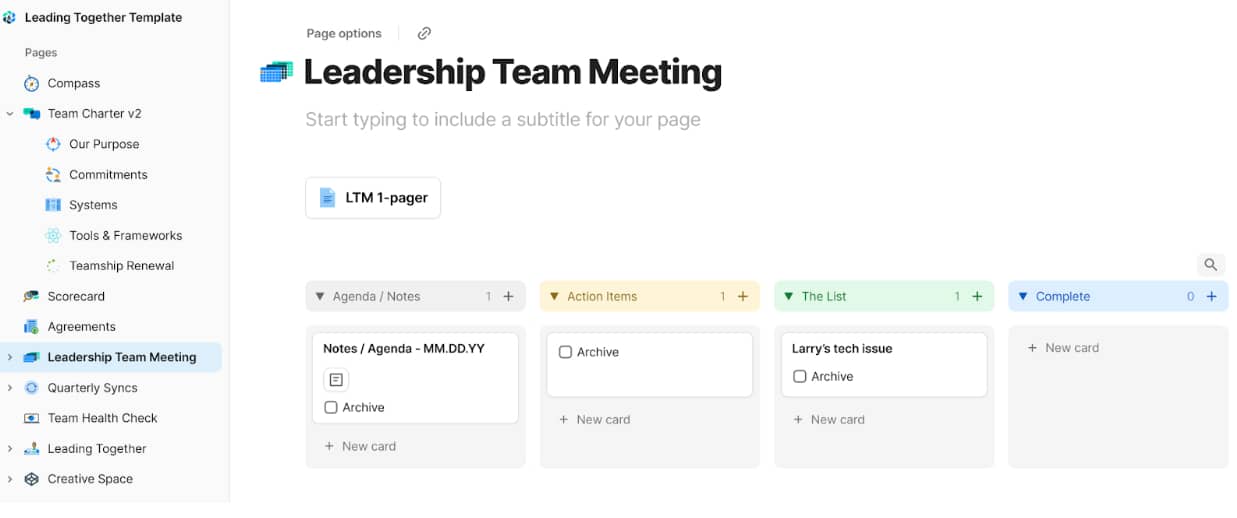Click the plus icon on Complete column

pos(1211,297)
